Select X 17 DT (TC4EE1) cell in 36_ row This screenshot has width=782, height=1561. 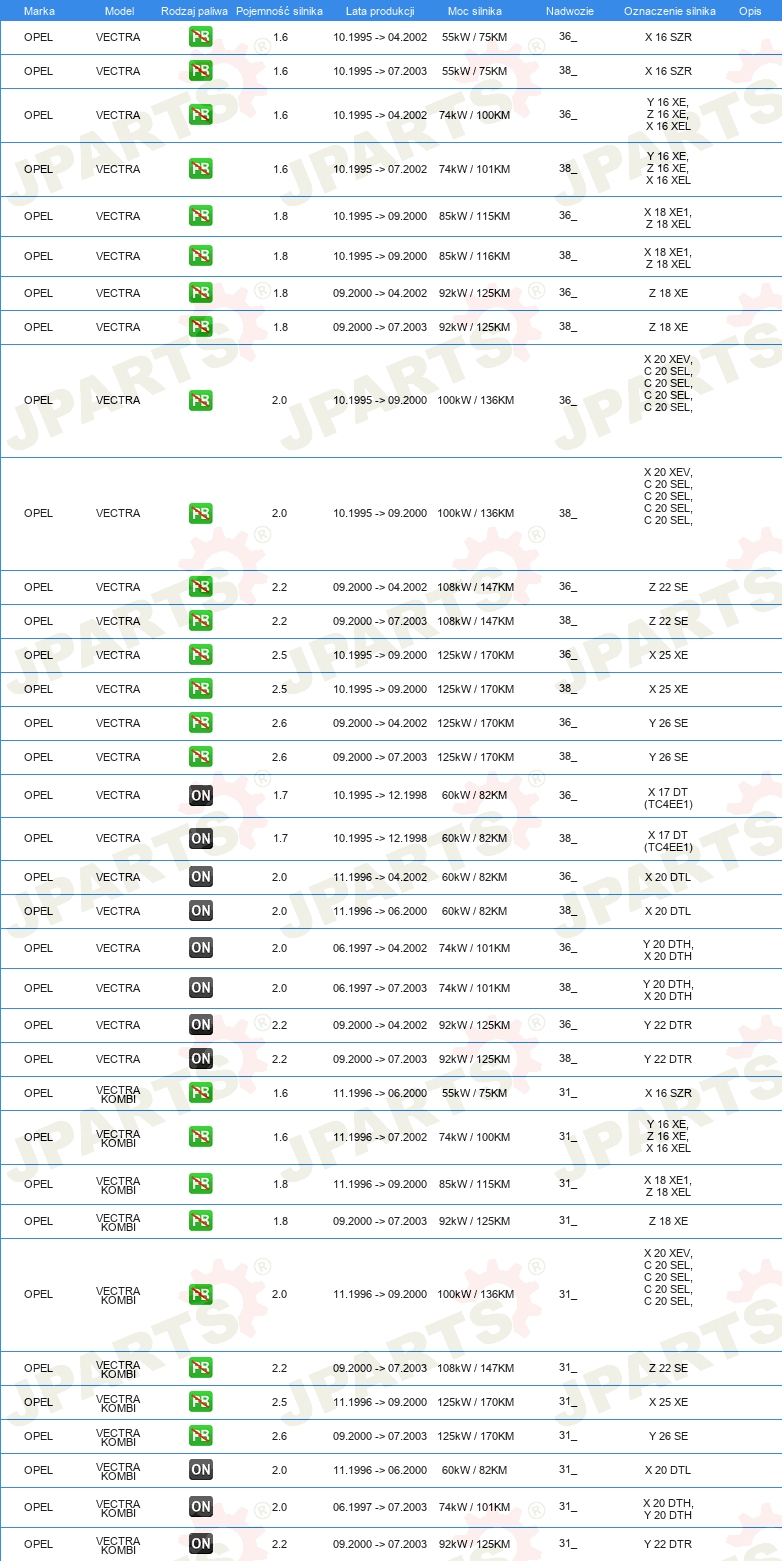[668, 798]
